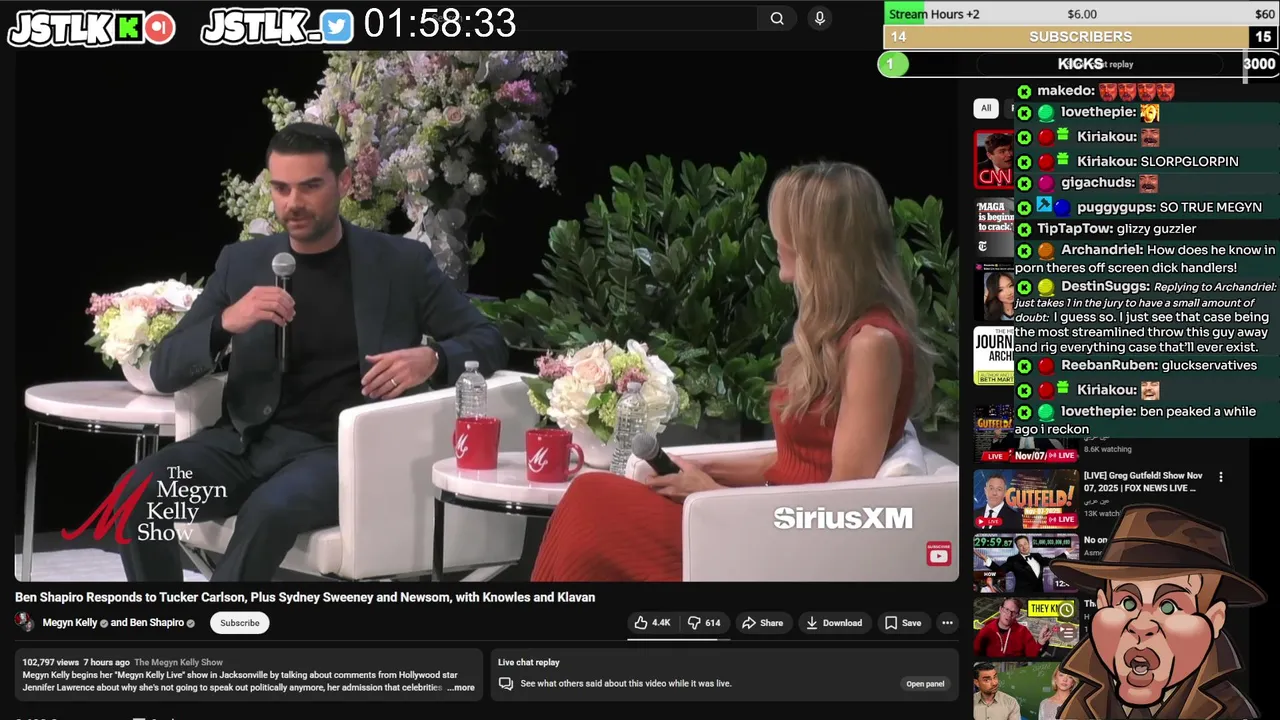Open the Ben Shapiro channel name link
Screen dimensions: 1280x720
(156, 623)
